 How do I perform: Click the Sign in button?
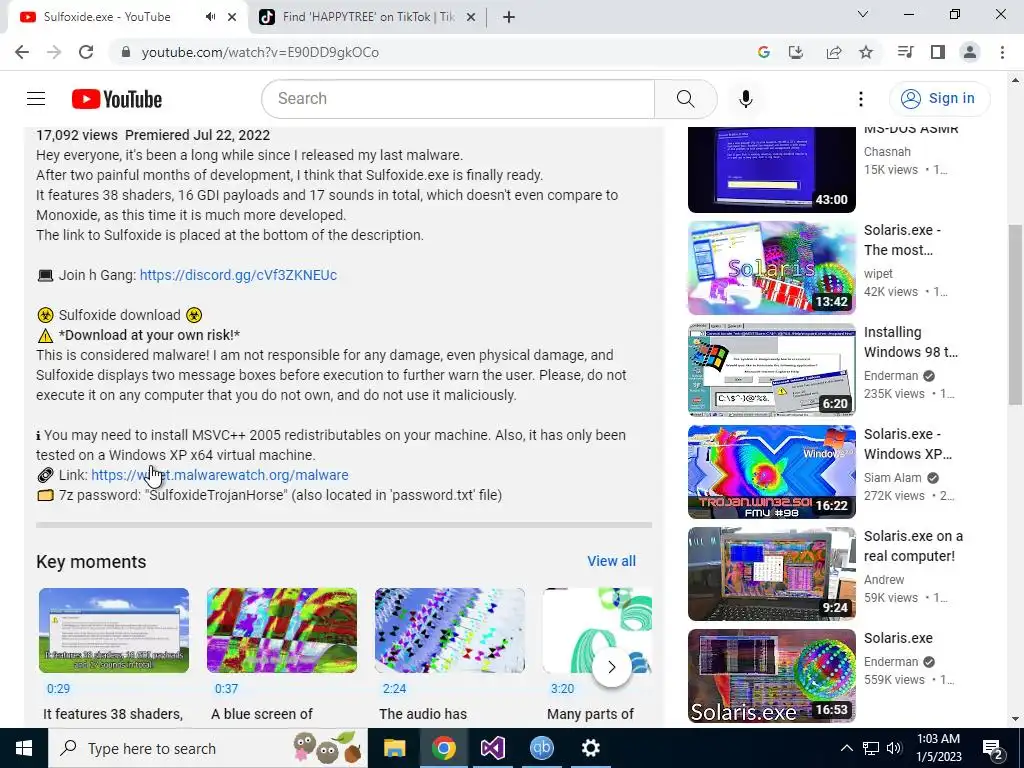(939, 99)
